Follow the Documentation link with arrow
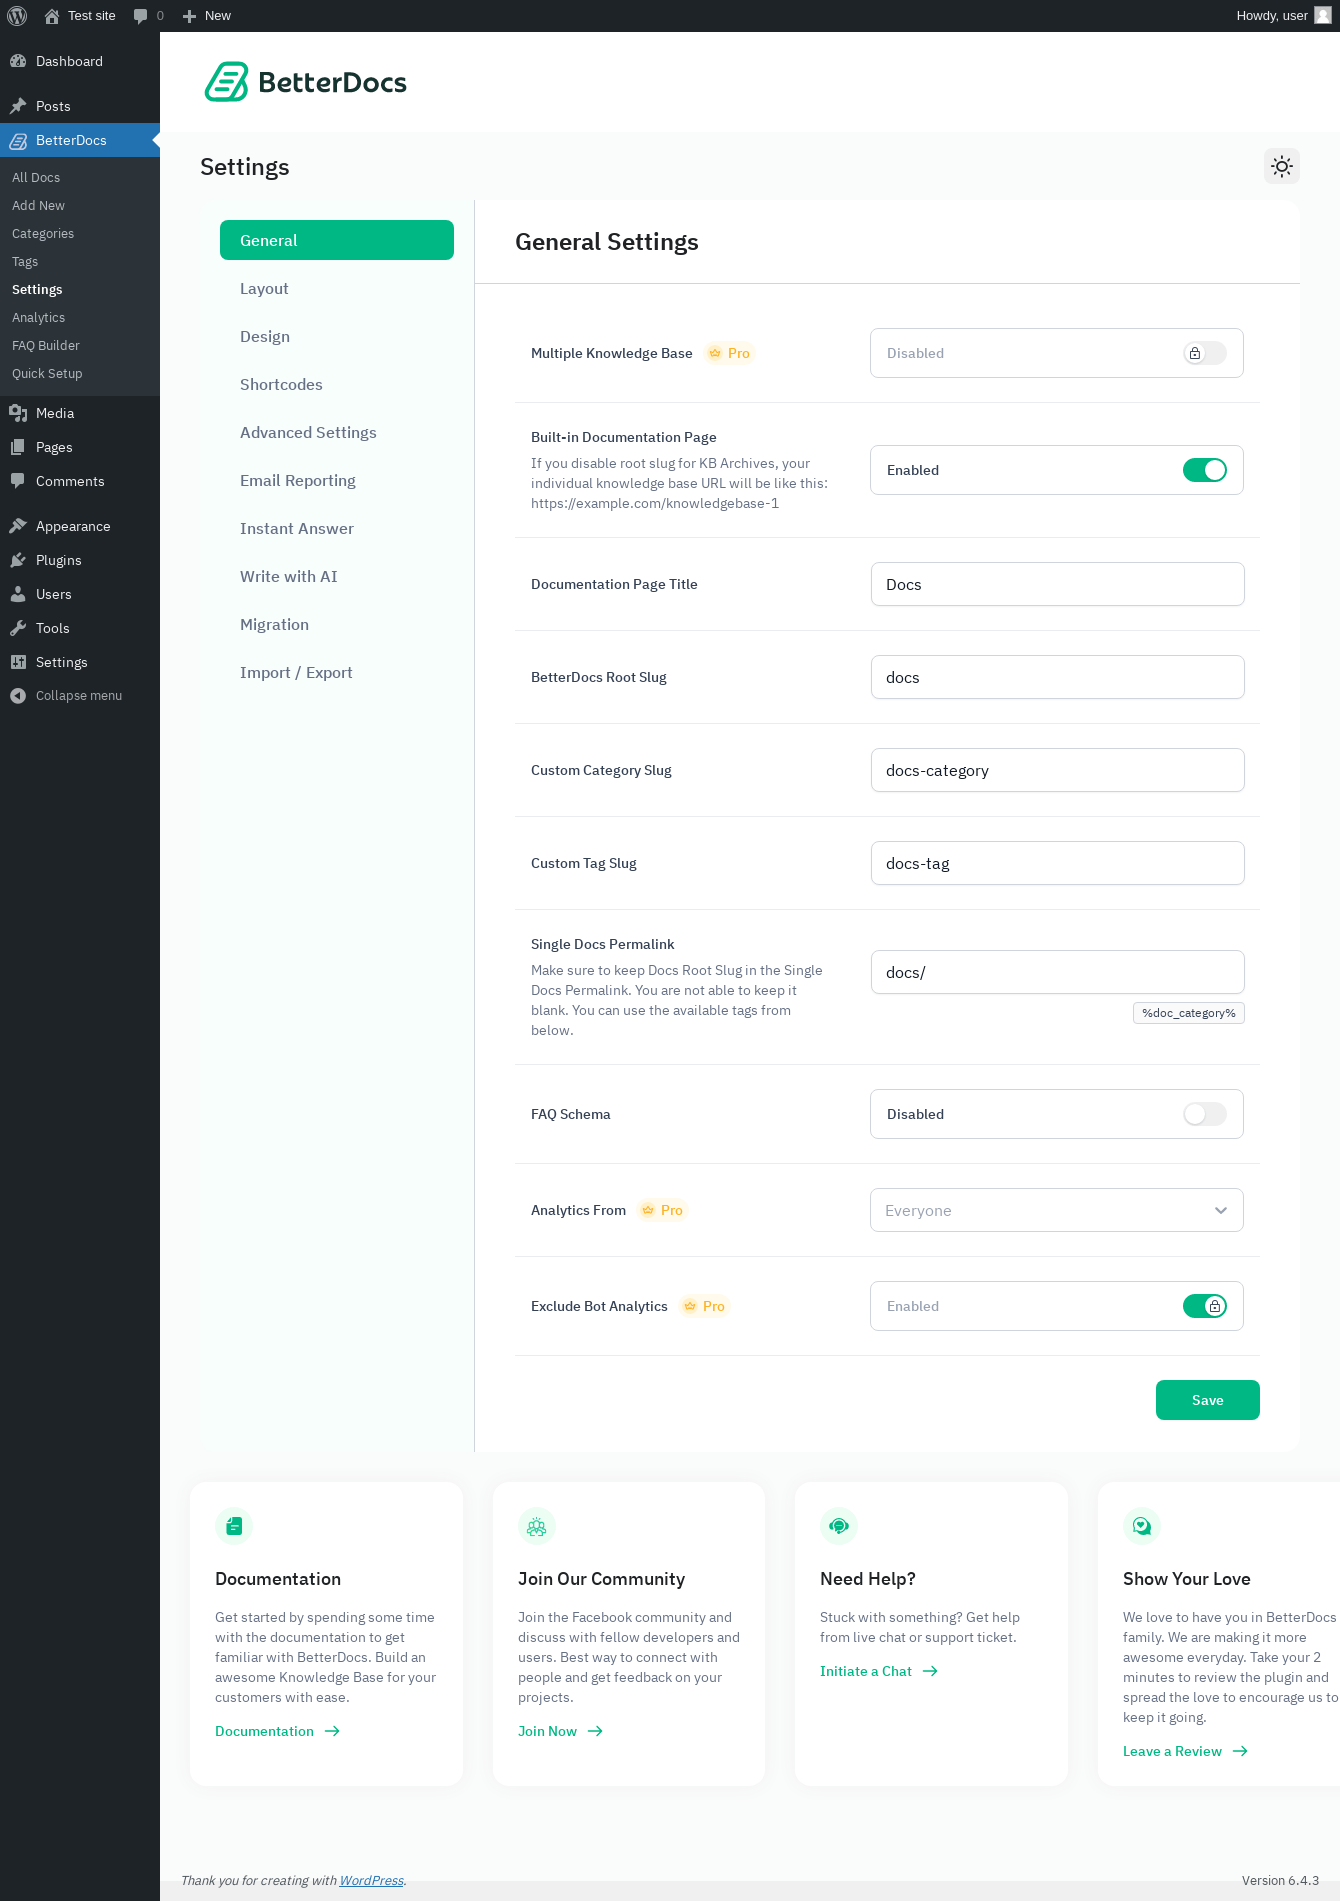 pos(278,1731)
